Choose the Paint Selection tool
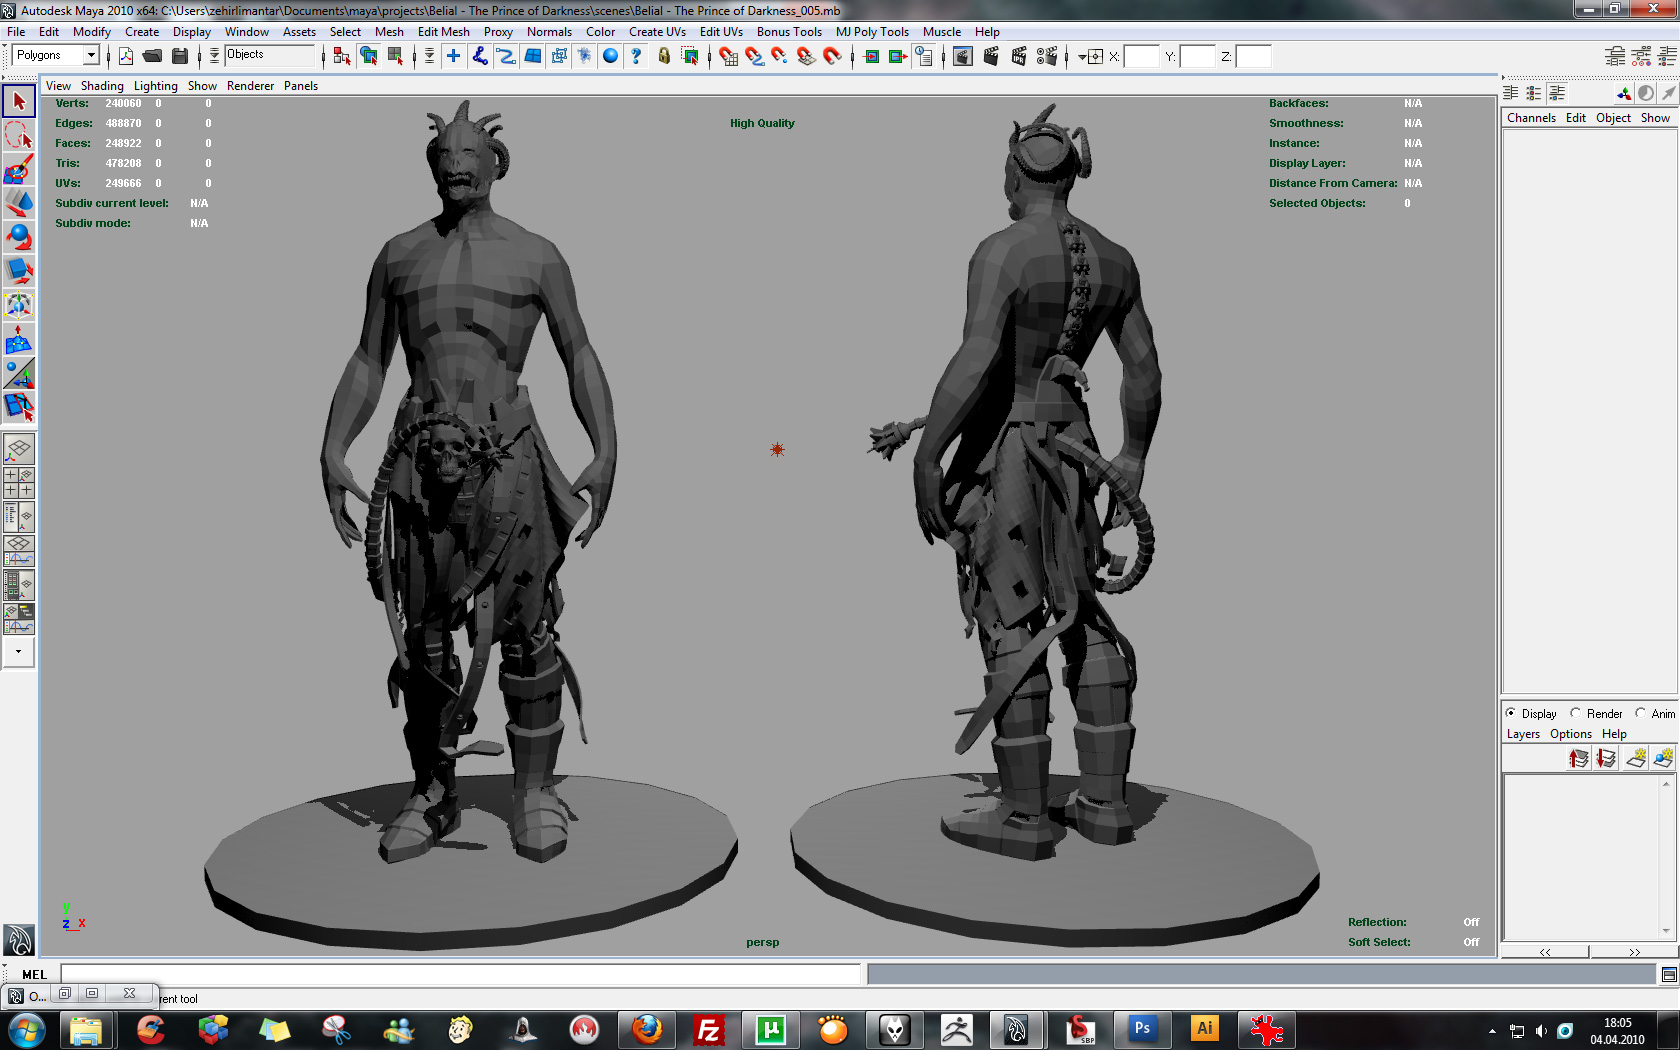The image size is (1680, 1050). pyautogui.click(x=19, y=169)
